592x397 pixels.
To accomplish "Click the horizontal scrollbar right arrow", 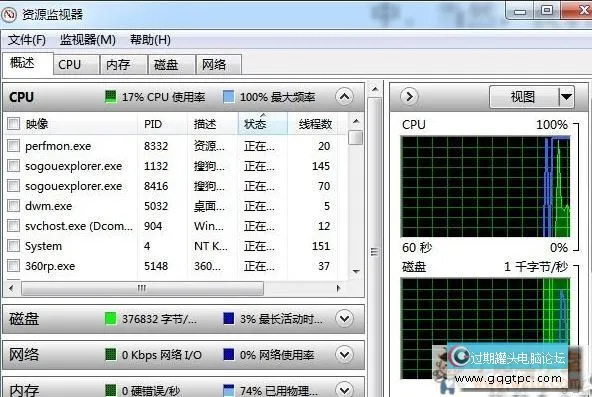I will coord(338,288).
